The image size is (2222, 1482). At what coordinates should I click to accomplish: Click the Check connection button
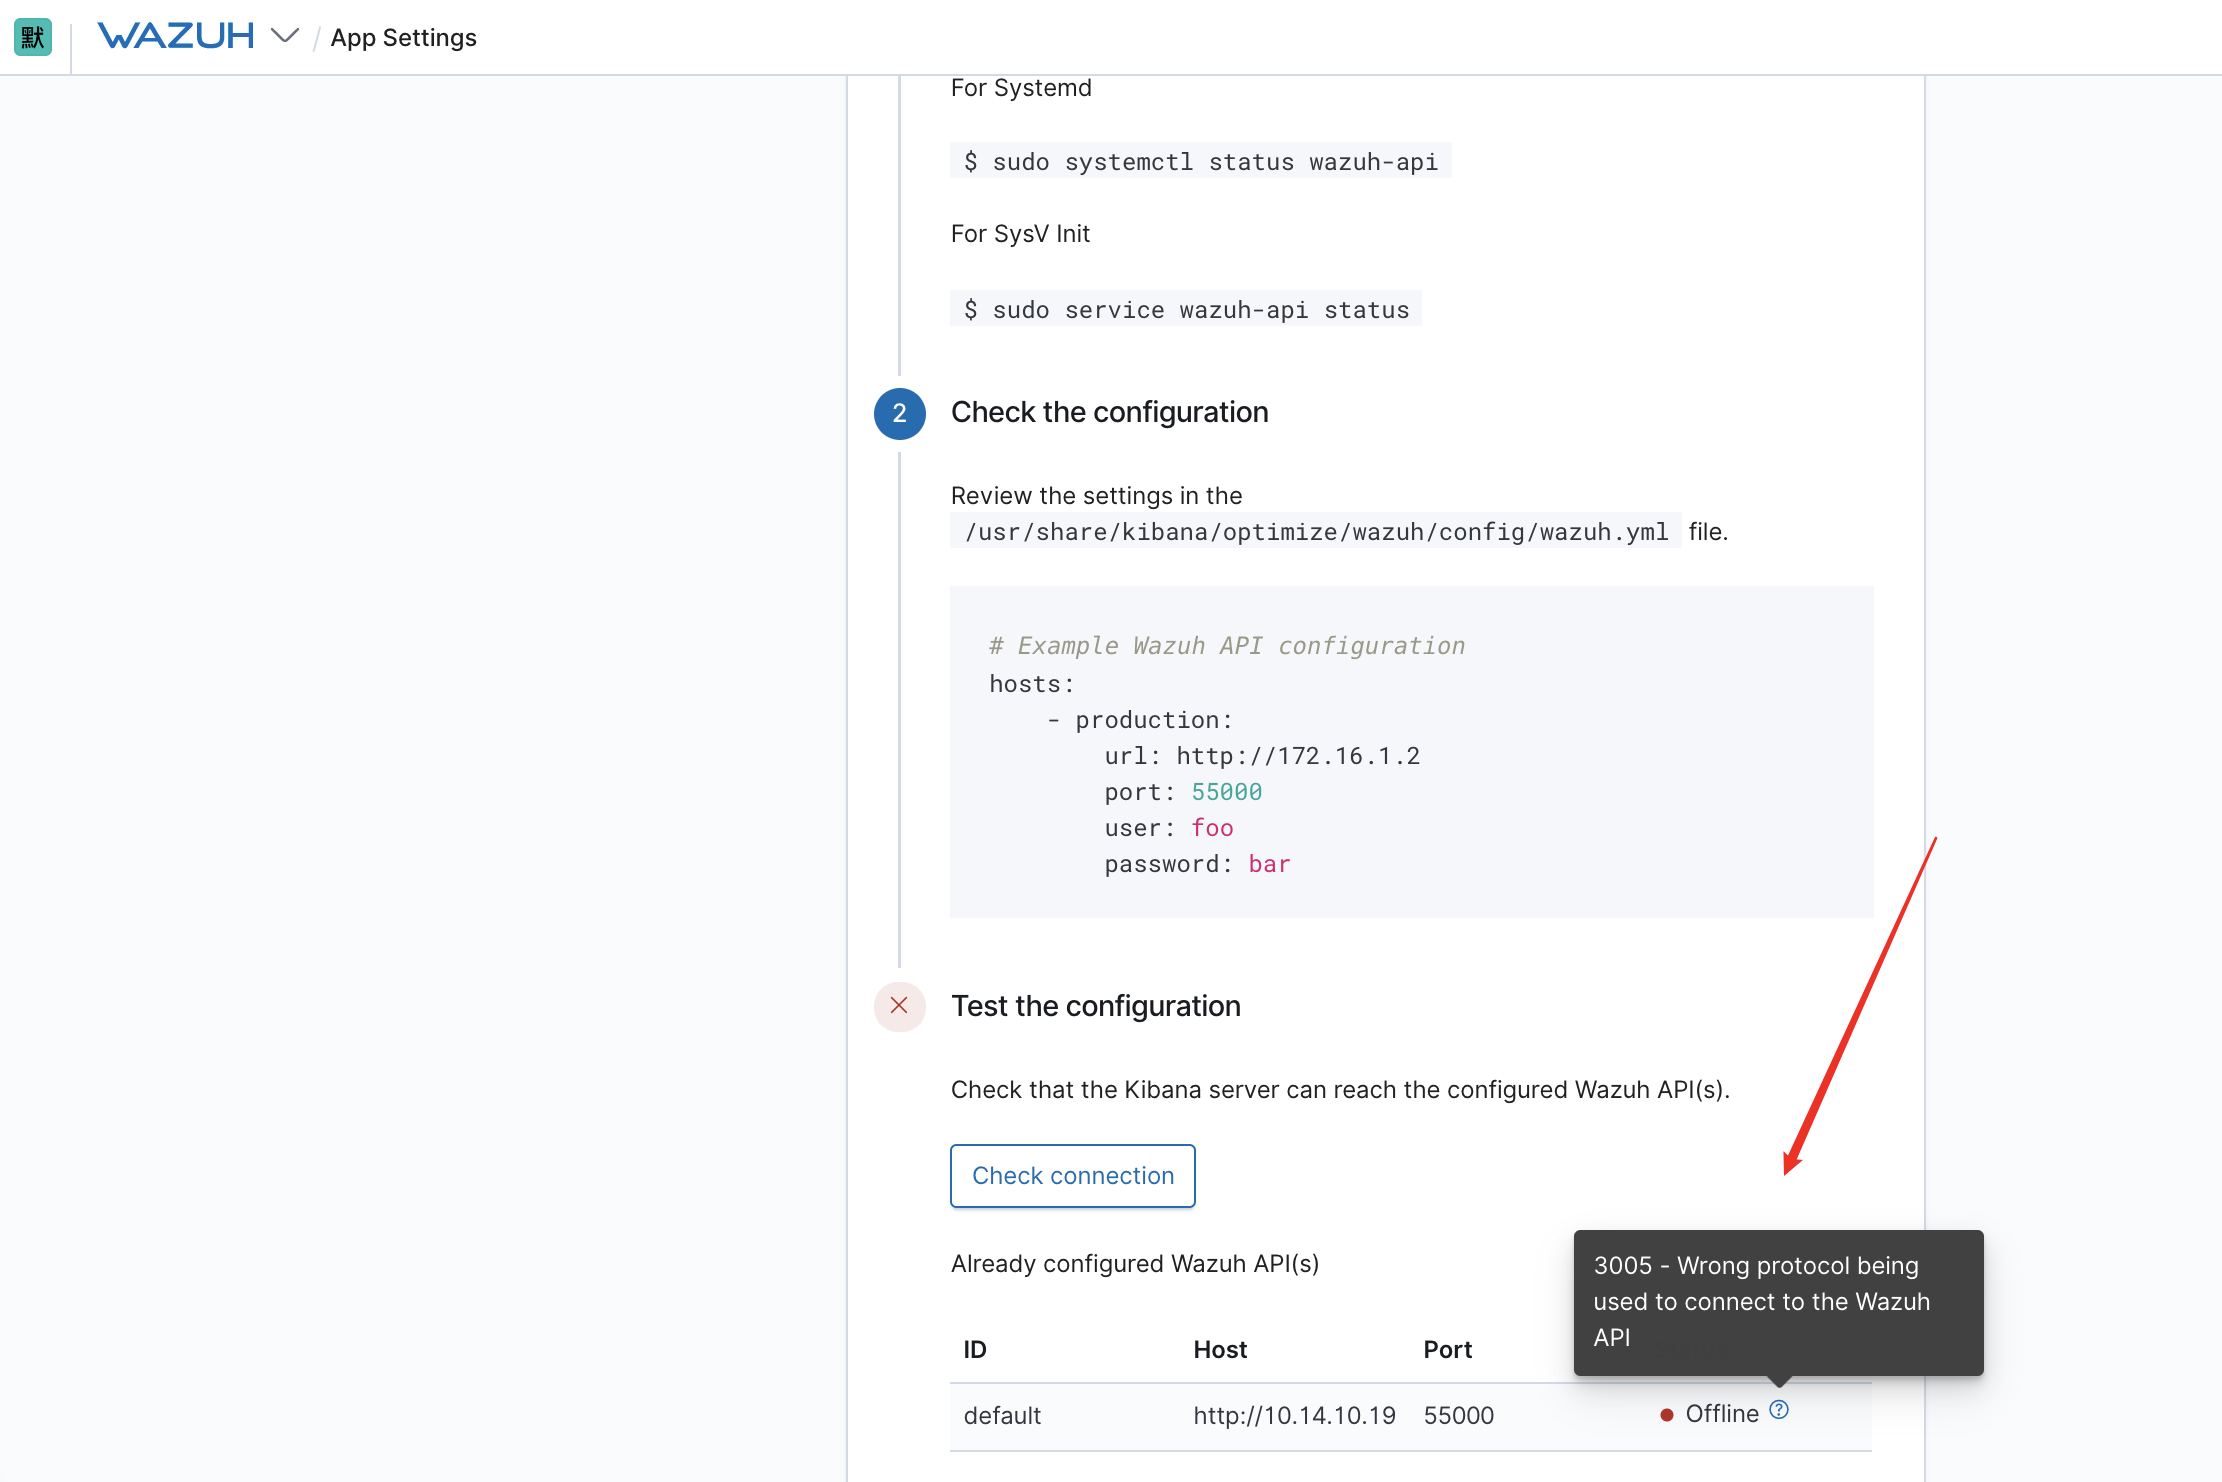pos(1072,1175)
